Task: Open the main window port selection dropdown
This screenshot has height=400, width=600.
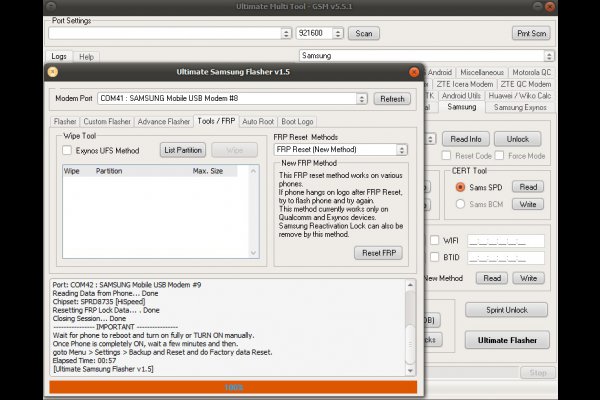Action: click(x=286, y=33)
